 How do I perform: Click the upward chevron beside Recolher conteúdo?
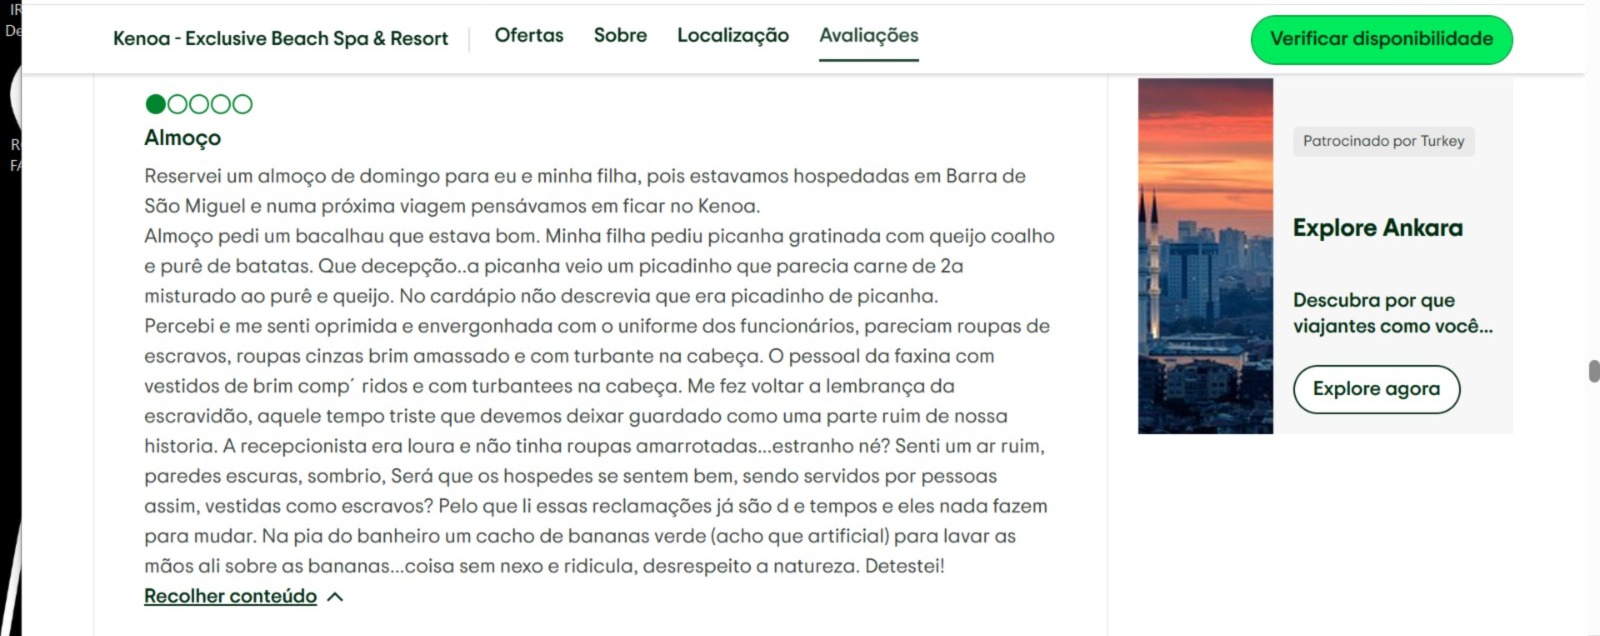335,597
